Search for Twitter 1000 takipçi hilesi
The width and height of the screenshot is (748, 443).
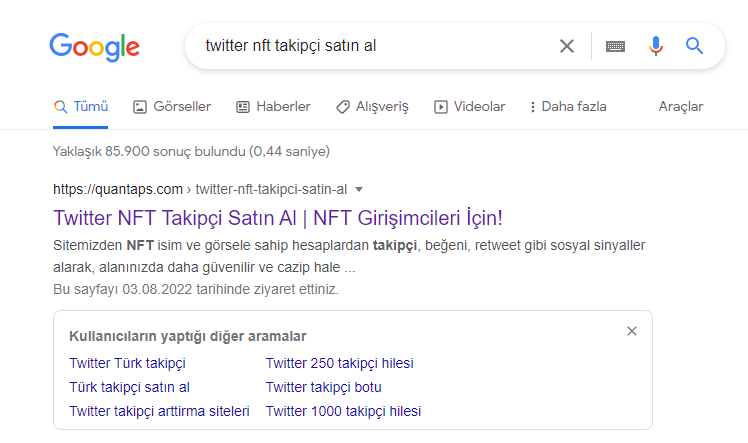[343, 411]
